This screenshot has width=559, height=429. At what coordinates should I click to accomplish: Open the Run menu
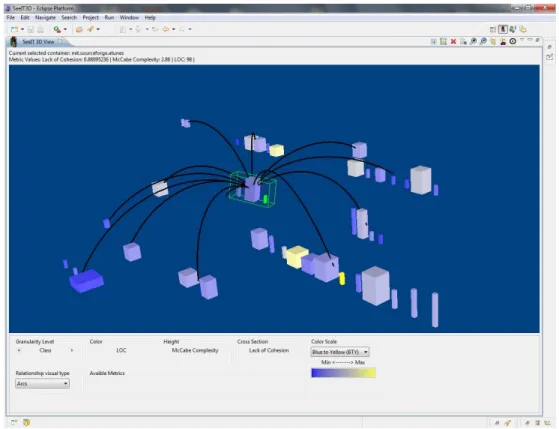[109, 17]
